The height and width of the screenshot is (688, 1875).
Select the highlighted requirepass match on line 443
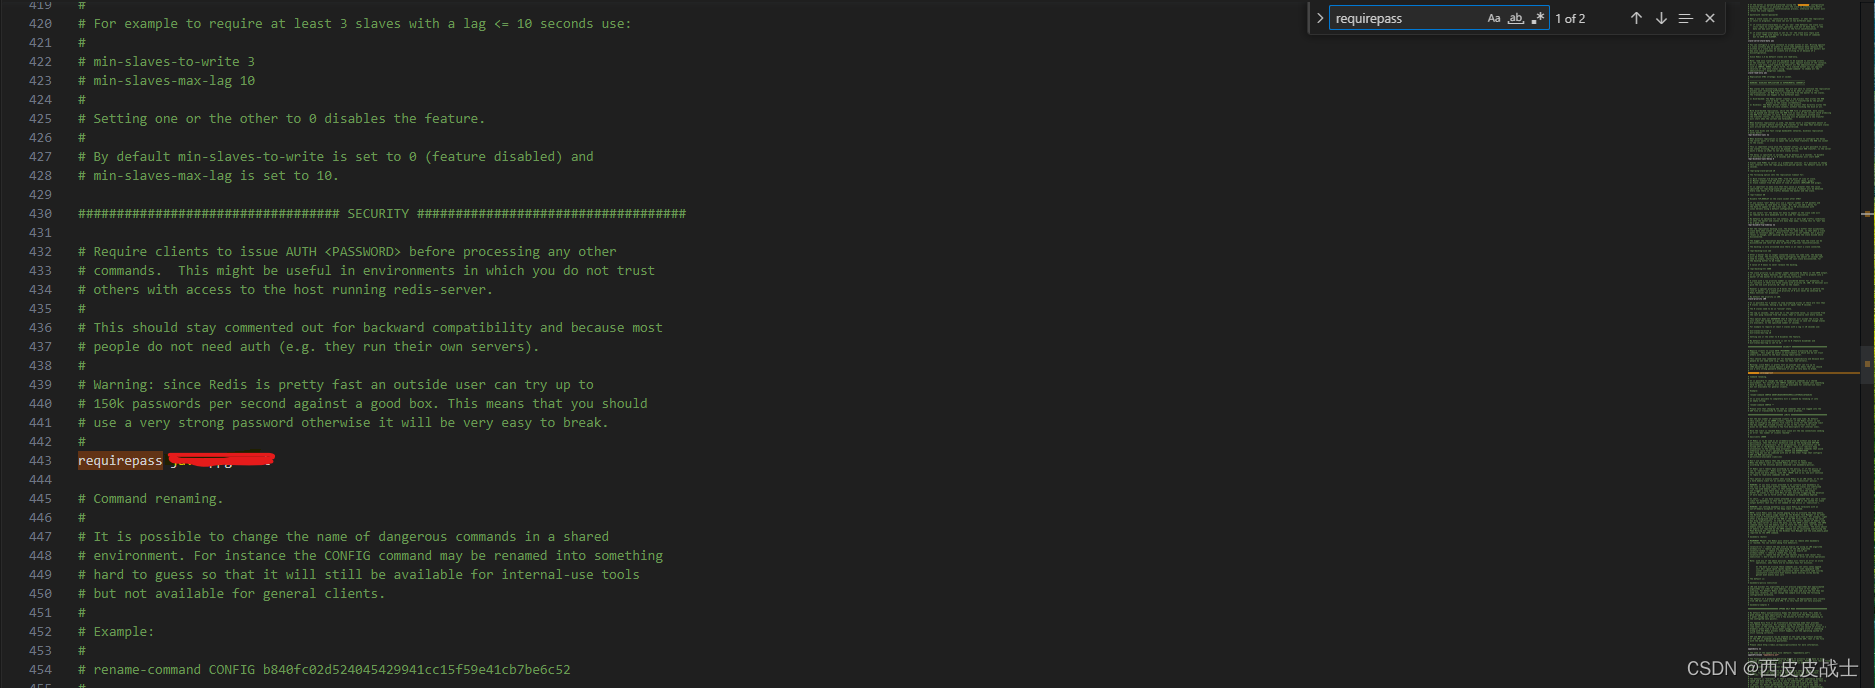point(120,460)
